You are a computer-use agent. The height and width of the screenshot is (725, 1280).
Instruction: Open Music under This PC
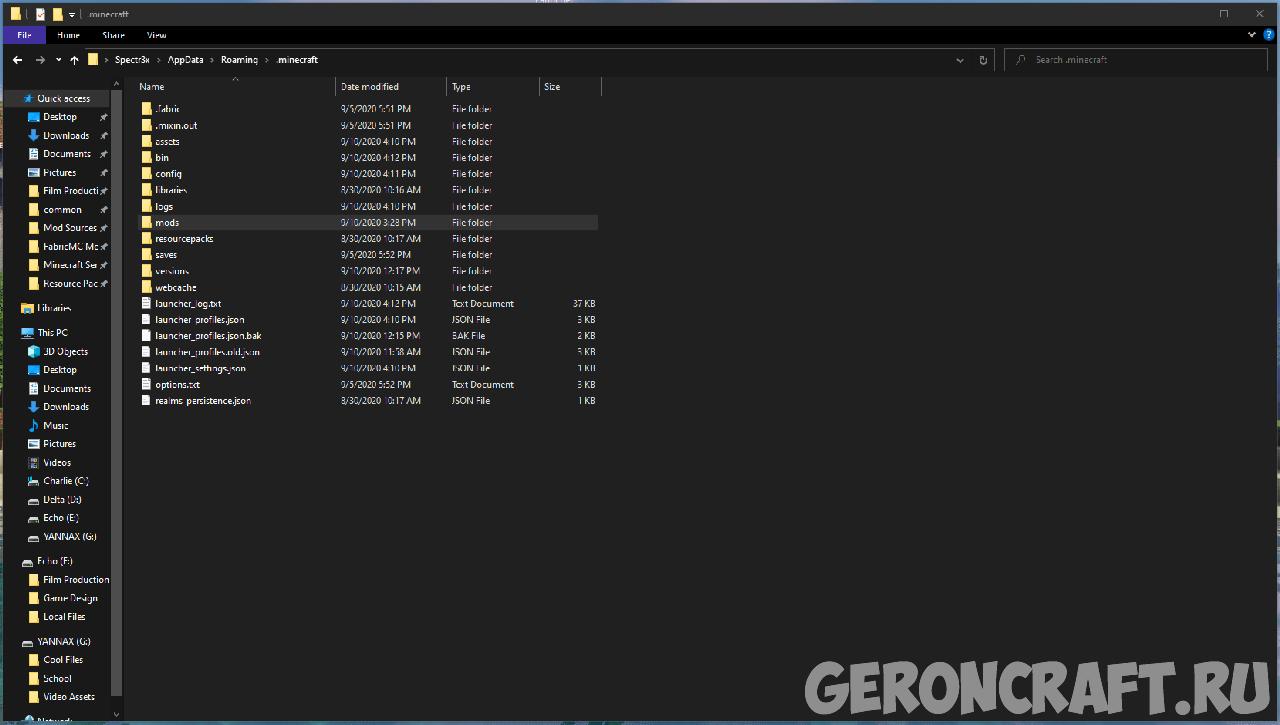click(56, 426)
